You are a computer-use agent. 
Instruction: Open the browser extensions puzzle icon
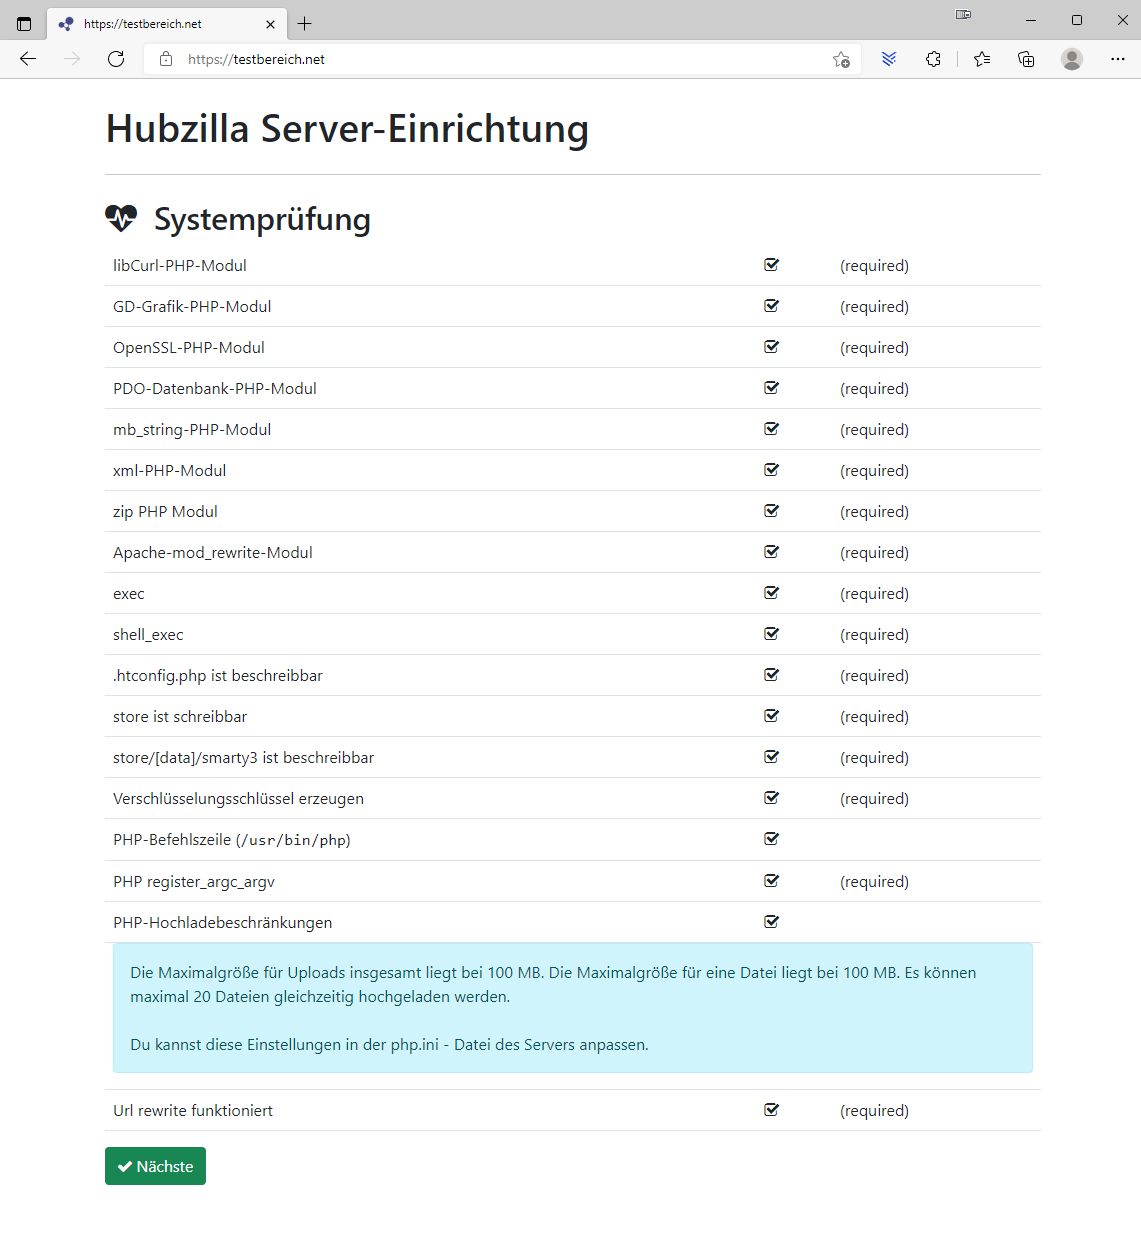click(x=933, y=59)
